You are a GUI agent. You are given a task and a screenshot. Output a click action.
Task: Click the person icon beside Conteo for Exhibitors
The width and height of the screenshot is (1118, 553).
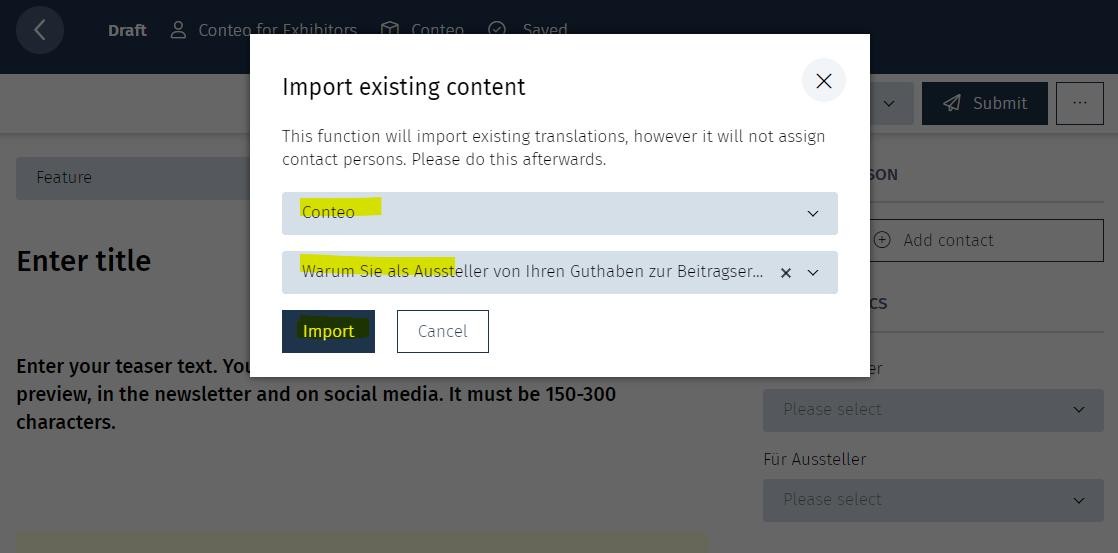point(178,30)
